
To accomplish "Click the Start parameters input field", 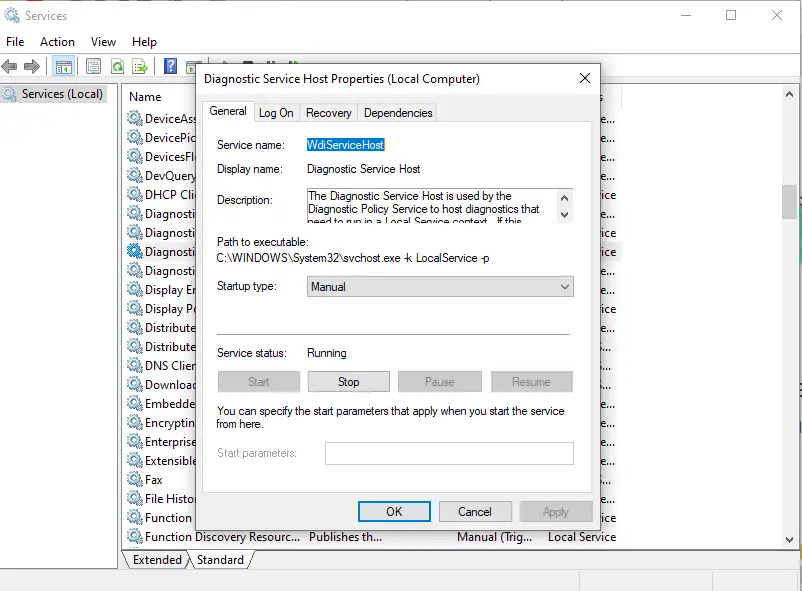I will (449, 453).
